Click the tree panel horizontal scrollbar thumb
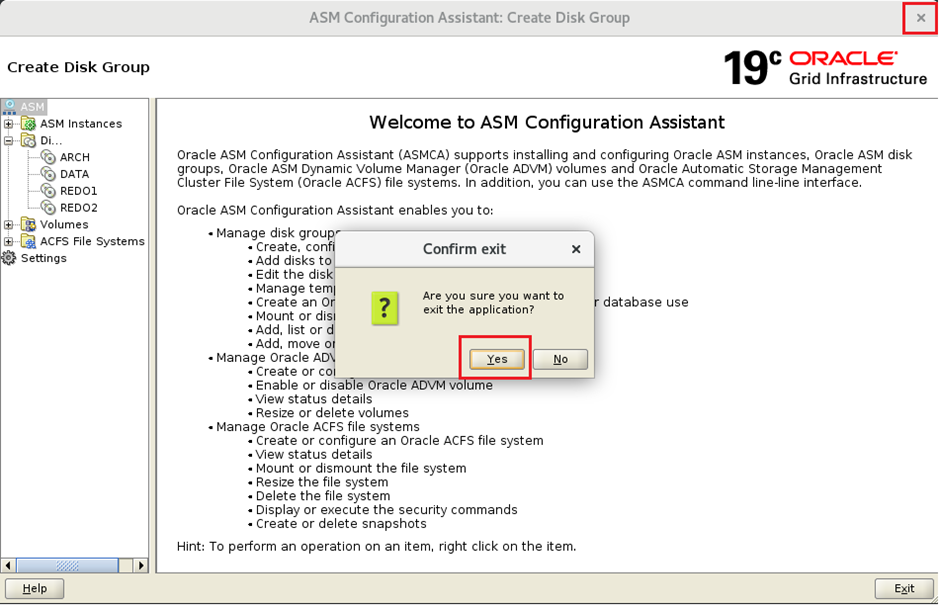 tap(67, 565)
